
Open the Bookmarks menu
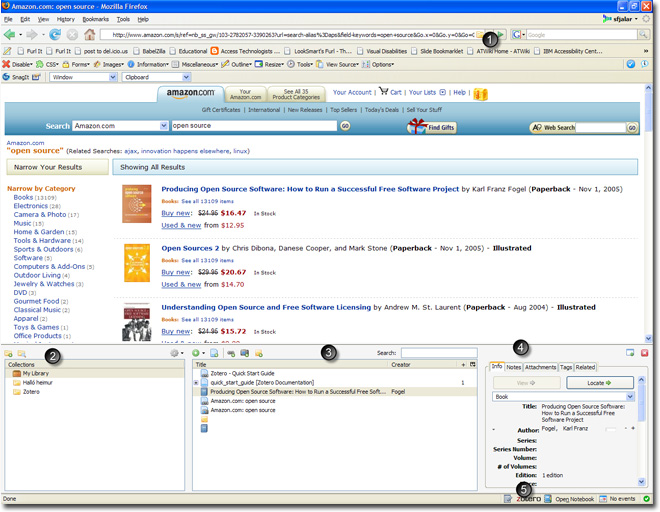tap(96, 19)
